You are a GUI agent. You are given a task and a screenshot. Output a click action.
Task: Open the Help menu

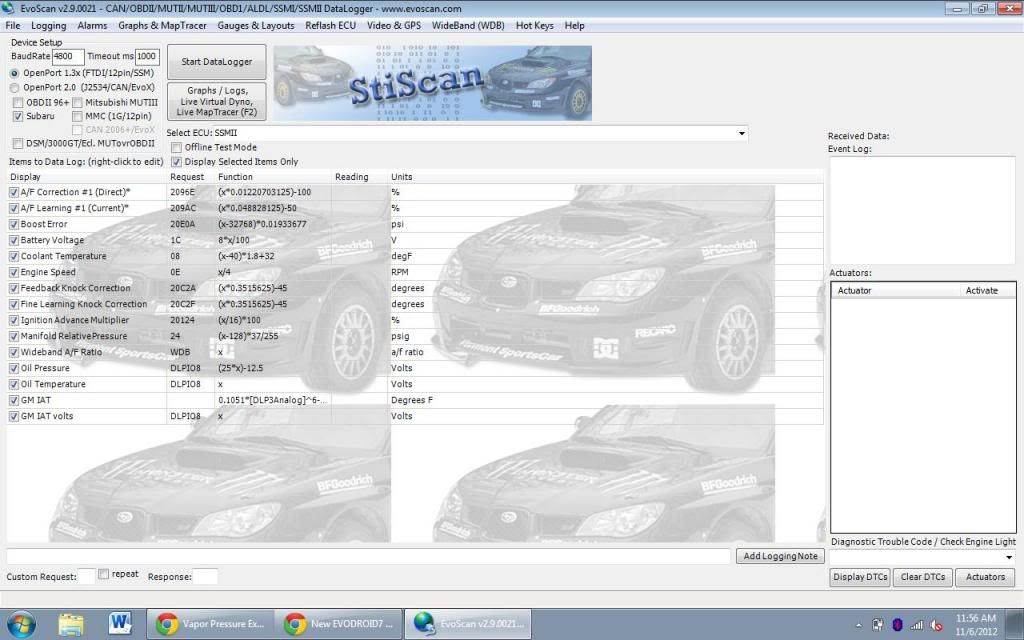click(574, 25)
